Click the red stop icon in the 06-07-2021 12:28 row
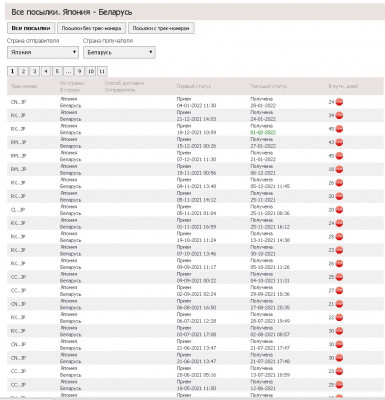 [x=339, y=317]
